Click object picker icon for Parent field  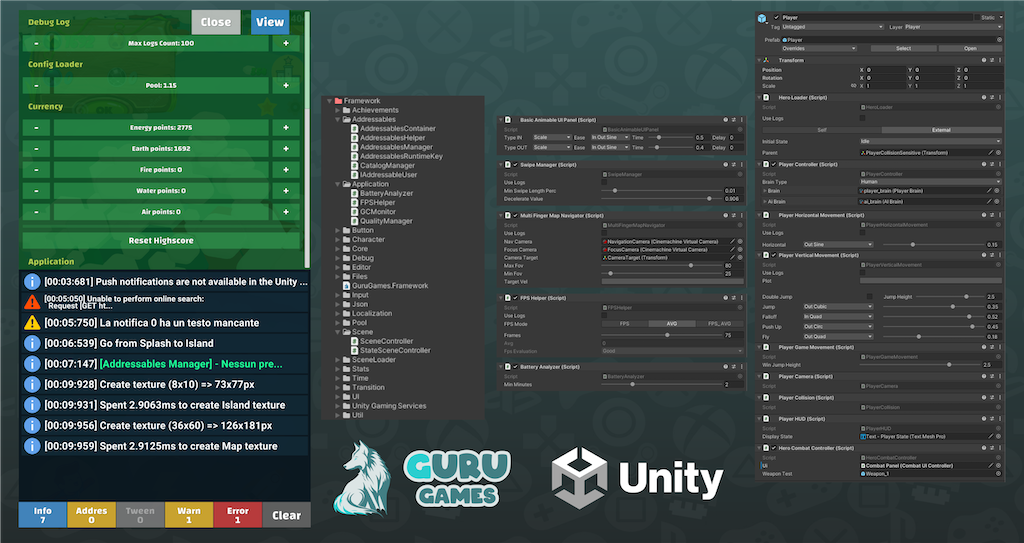pyautogui.click(x=998, y=152)
